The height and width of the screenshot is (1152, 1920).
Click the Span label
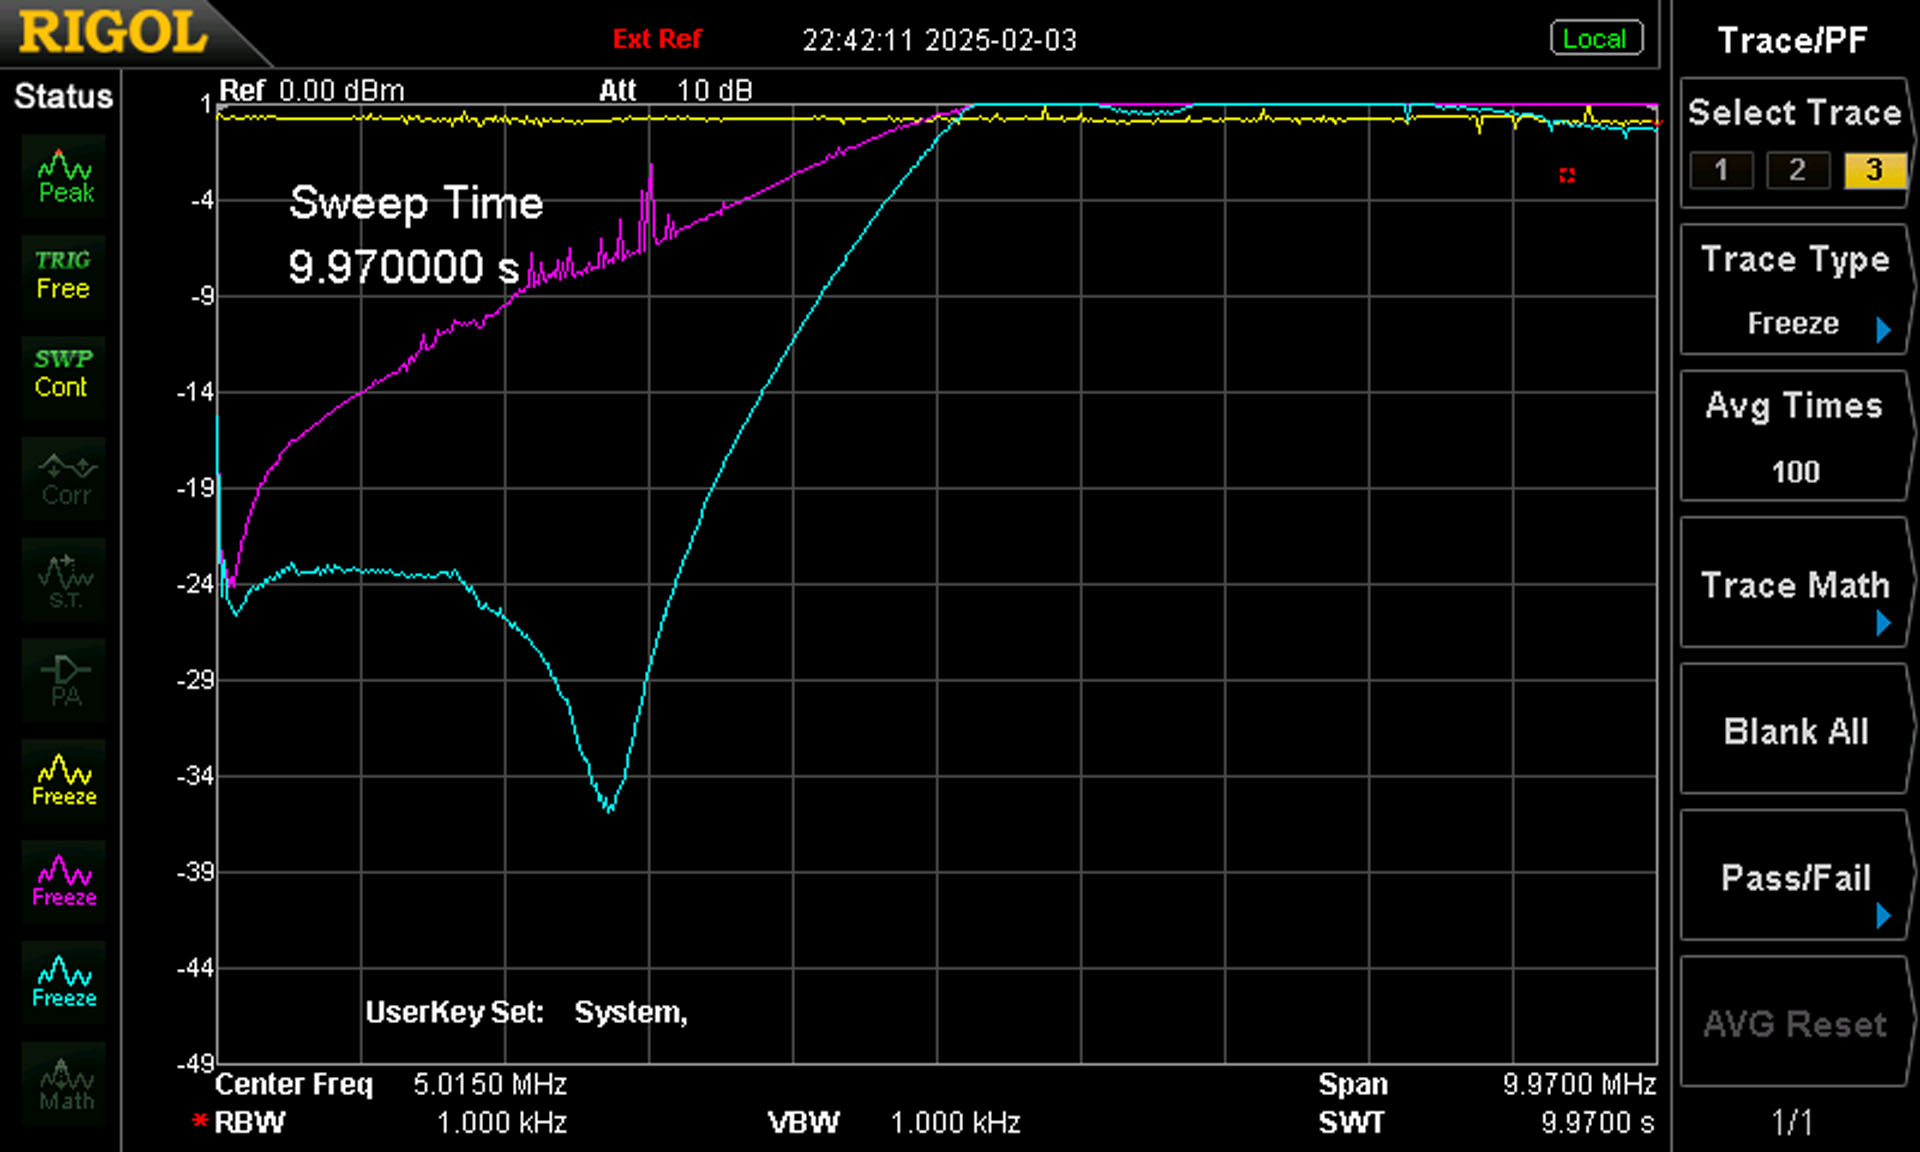1353,1084
